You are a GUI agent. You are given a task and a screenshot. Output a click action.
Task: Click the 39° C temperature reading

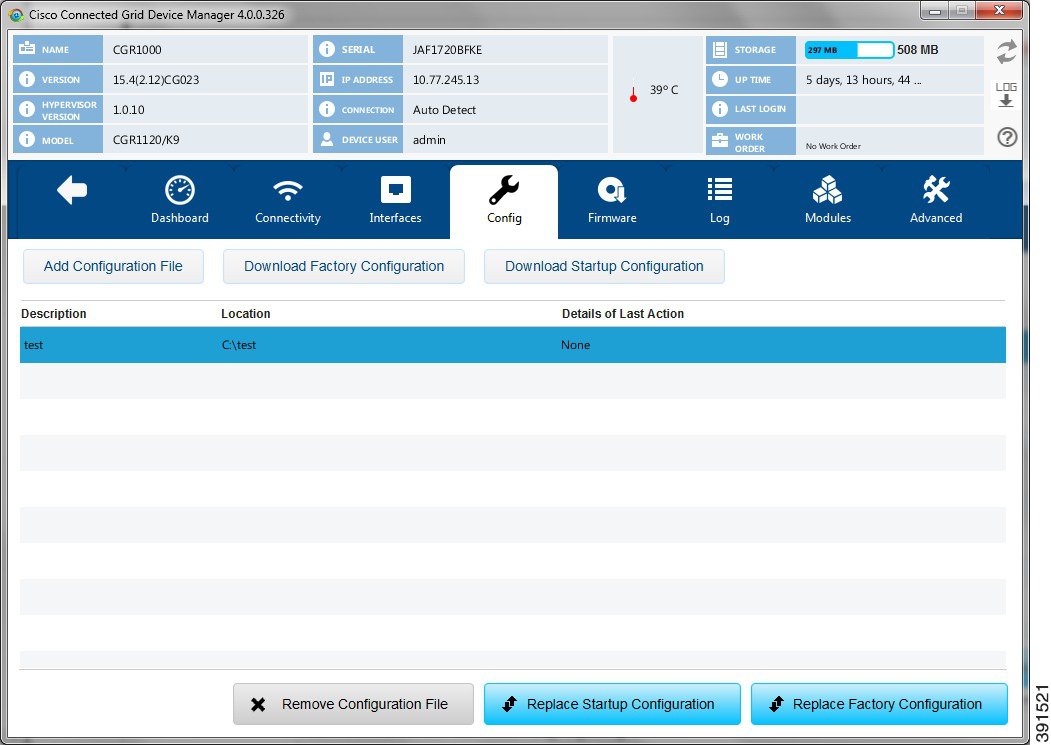(x=664, y=90)
